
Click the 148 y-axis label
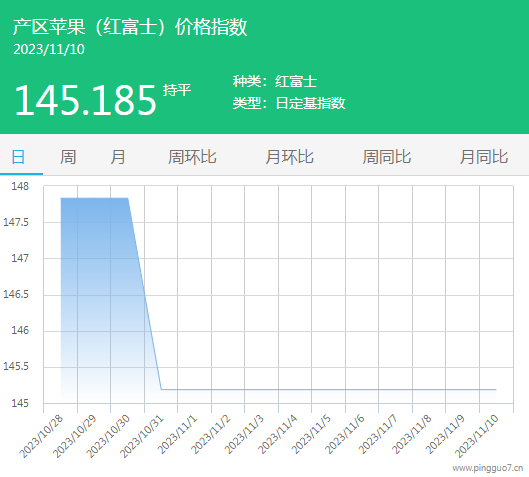20,186
